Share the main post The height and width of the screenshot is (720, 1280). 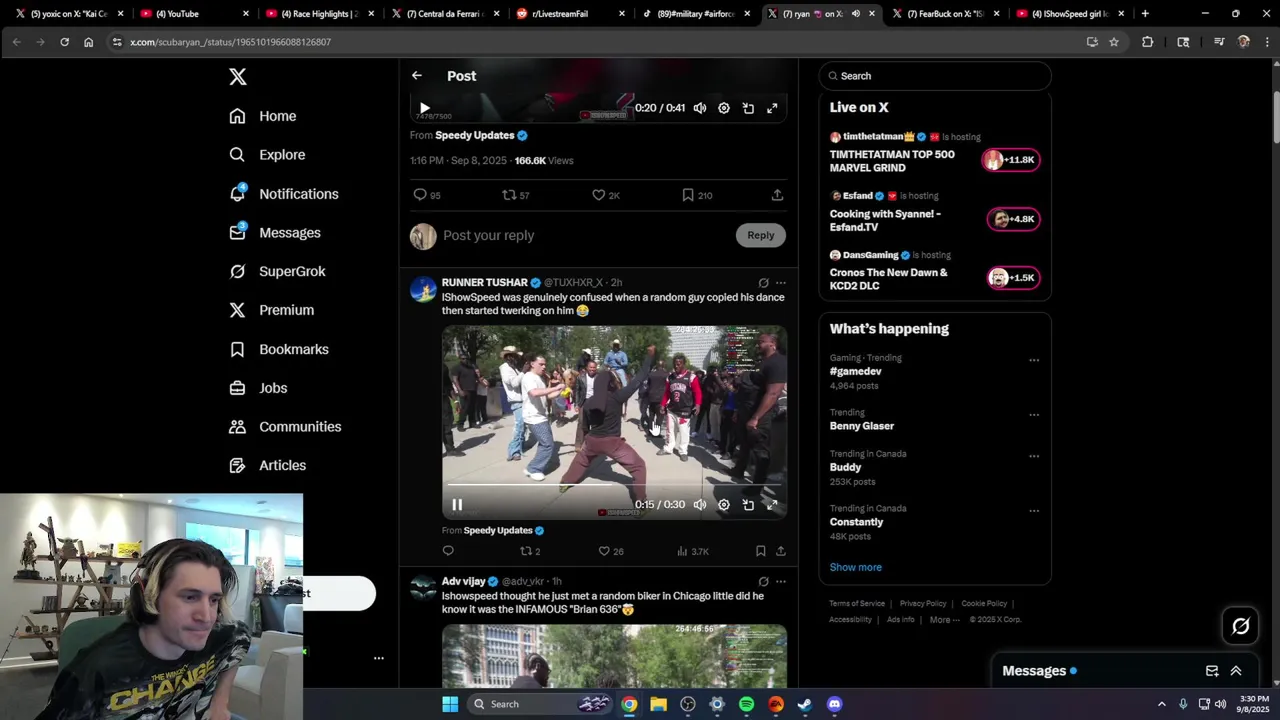[x=777, y=195]
